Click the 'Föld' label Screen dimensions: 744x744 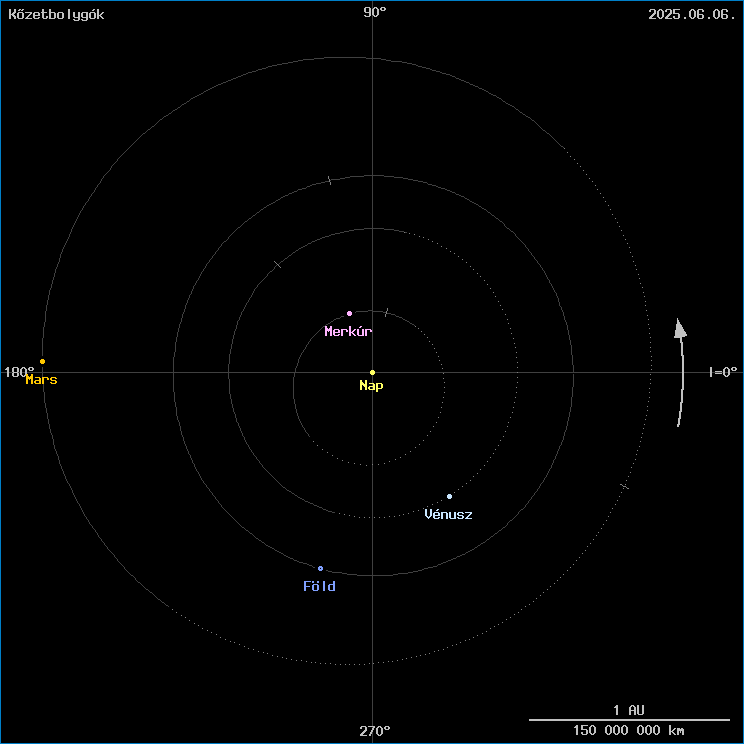pos(319,586)
